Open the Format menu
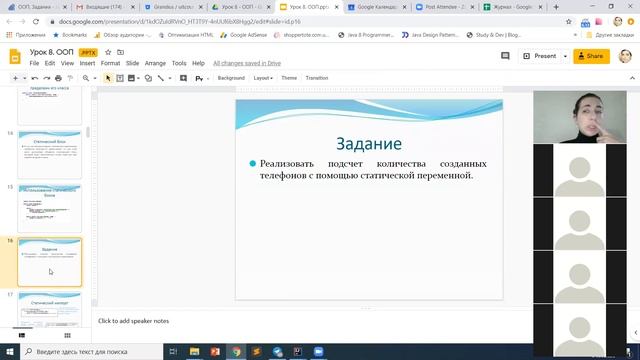The image size is (640, 360). click(x=111, y=63)
